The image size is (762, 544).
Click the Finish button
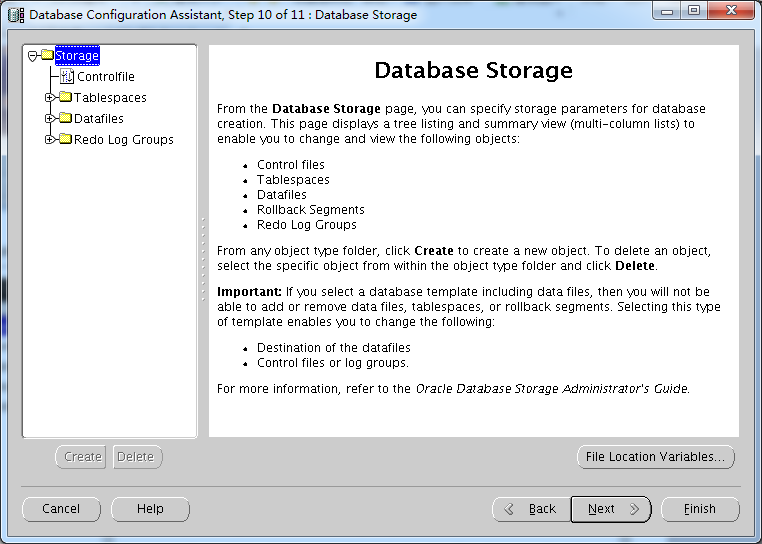700,509
